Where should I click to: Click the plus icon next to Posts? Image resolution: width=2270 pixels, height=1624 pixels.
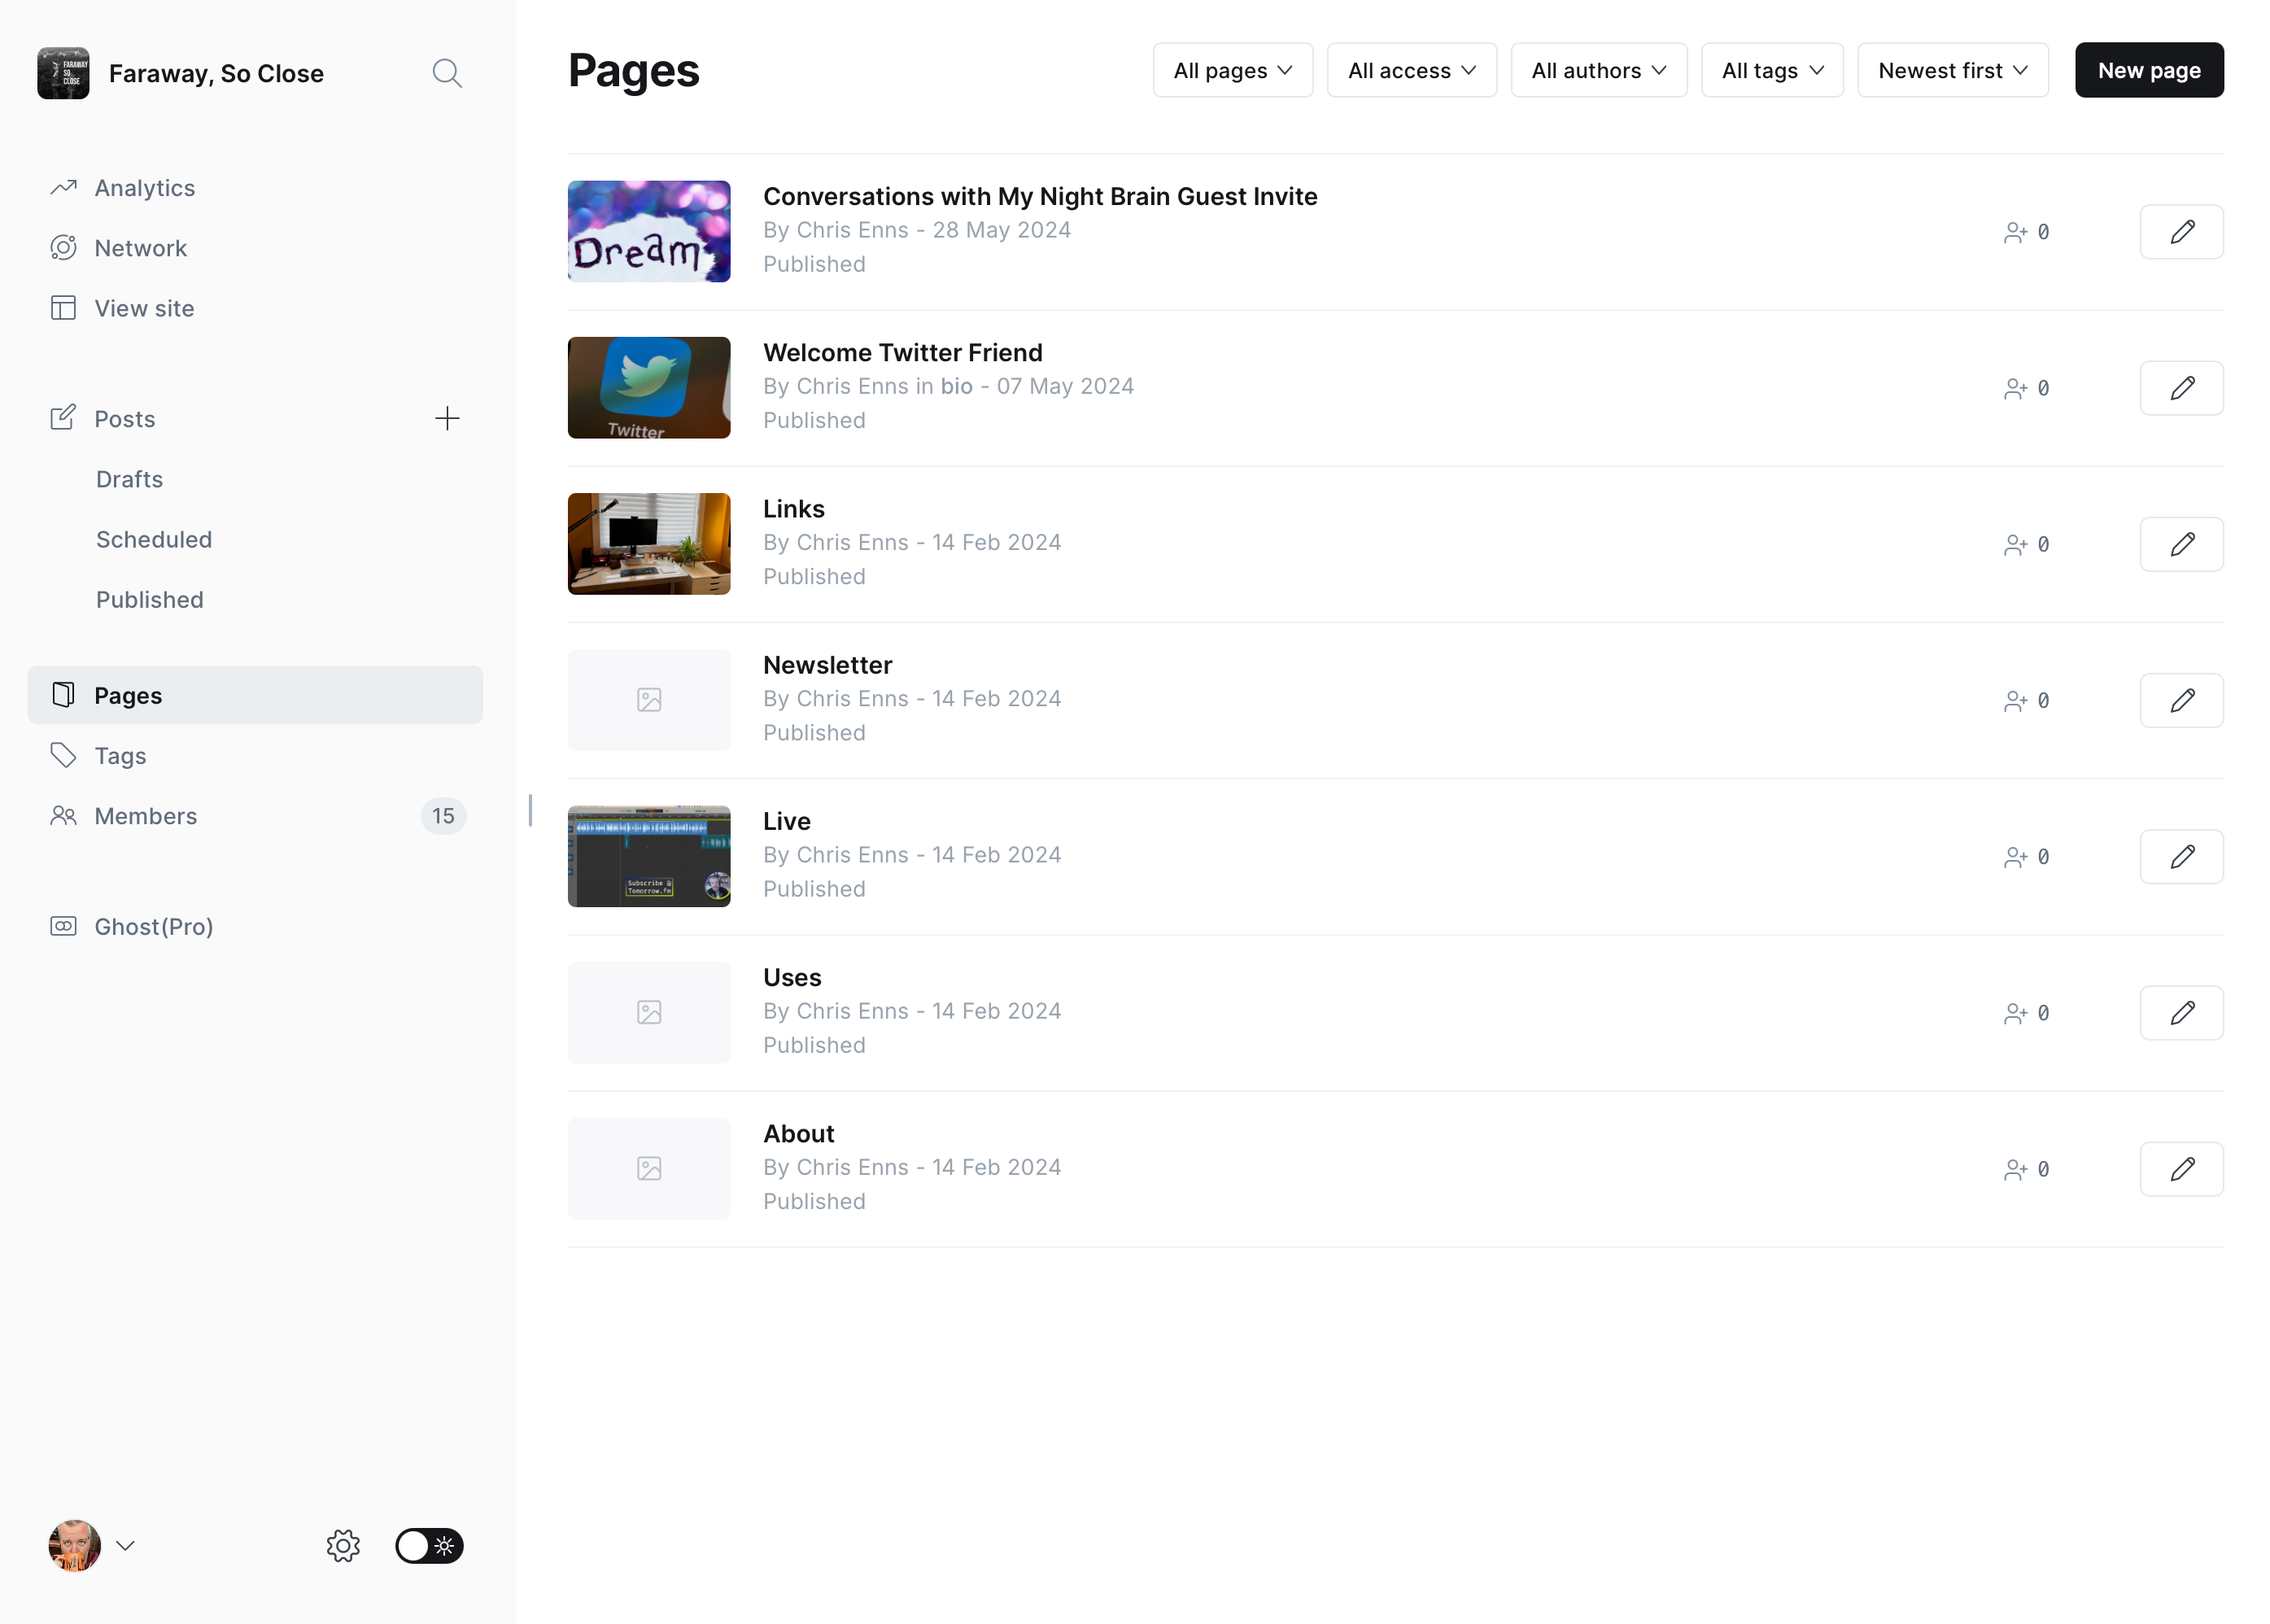click(447, 418)
